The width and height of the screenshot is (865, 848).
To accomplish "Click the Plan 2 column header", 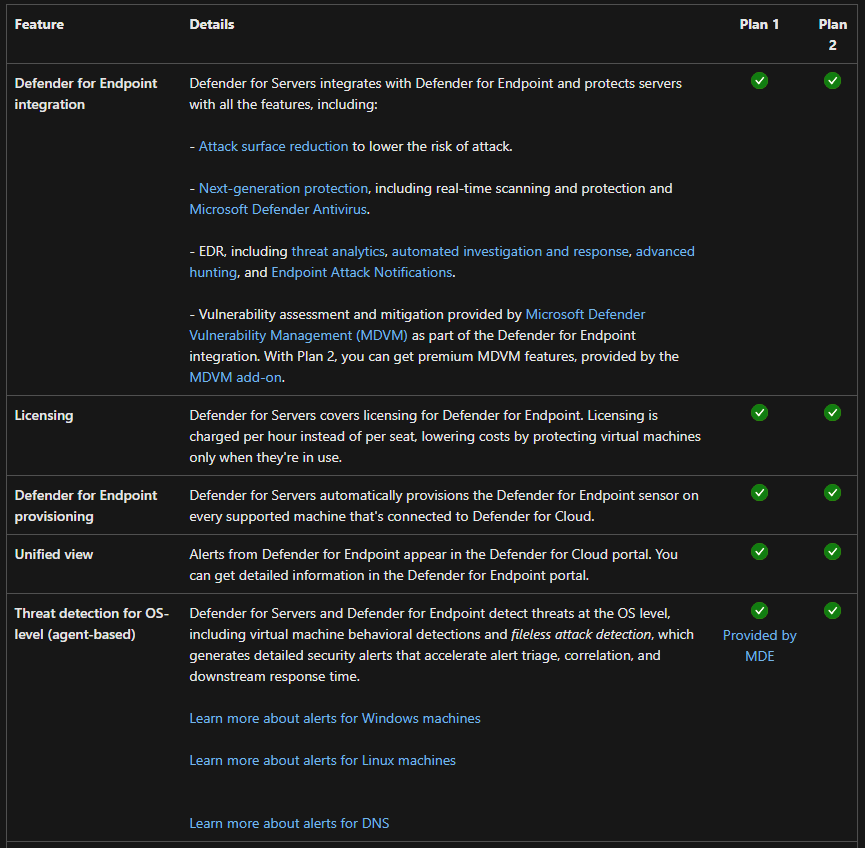I will tap(832, 34).
